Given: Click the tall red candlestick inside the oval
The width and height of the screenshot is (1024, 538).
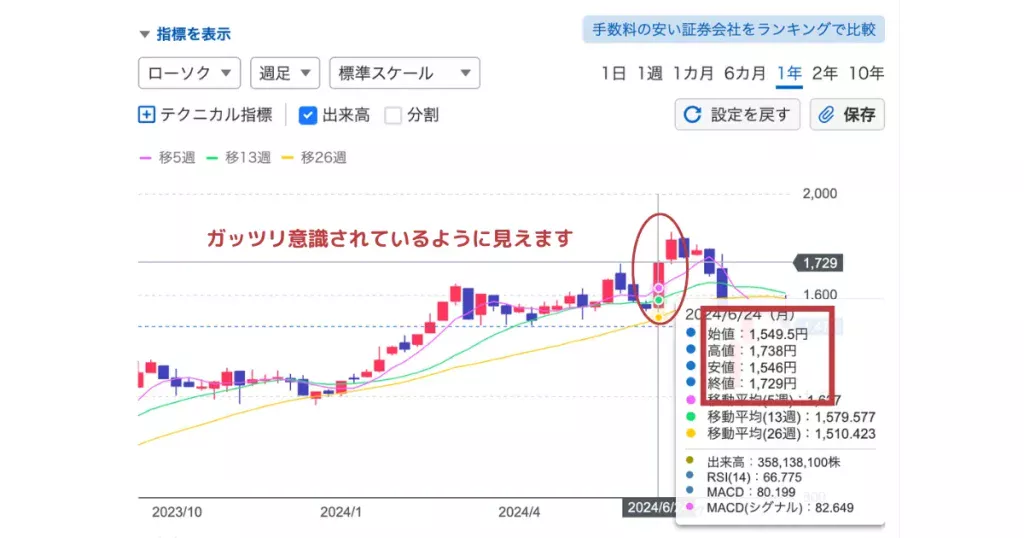Looking at the screenshot, I should tap(658, 281).
